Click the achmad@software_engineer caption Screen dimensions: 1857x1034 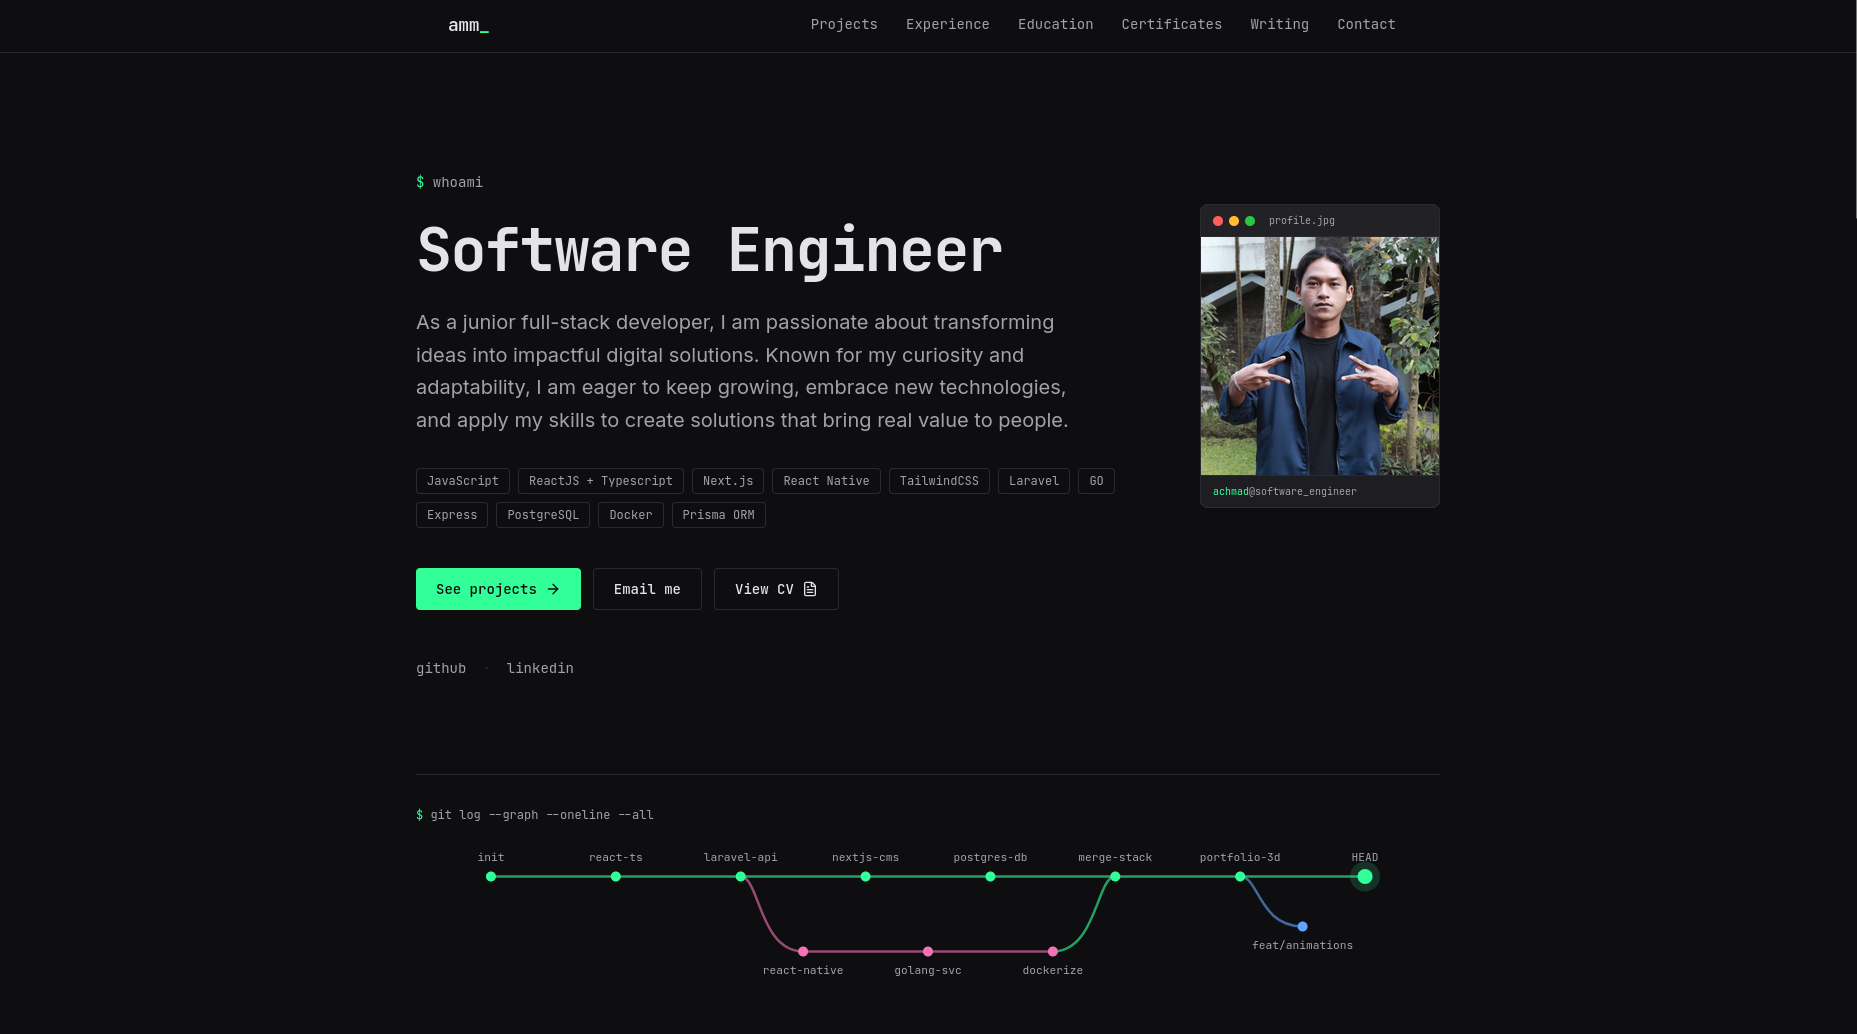tap(1285, 492)
